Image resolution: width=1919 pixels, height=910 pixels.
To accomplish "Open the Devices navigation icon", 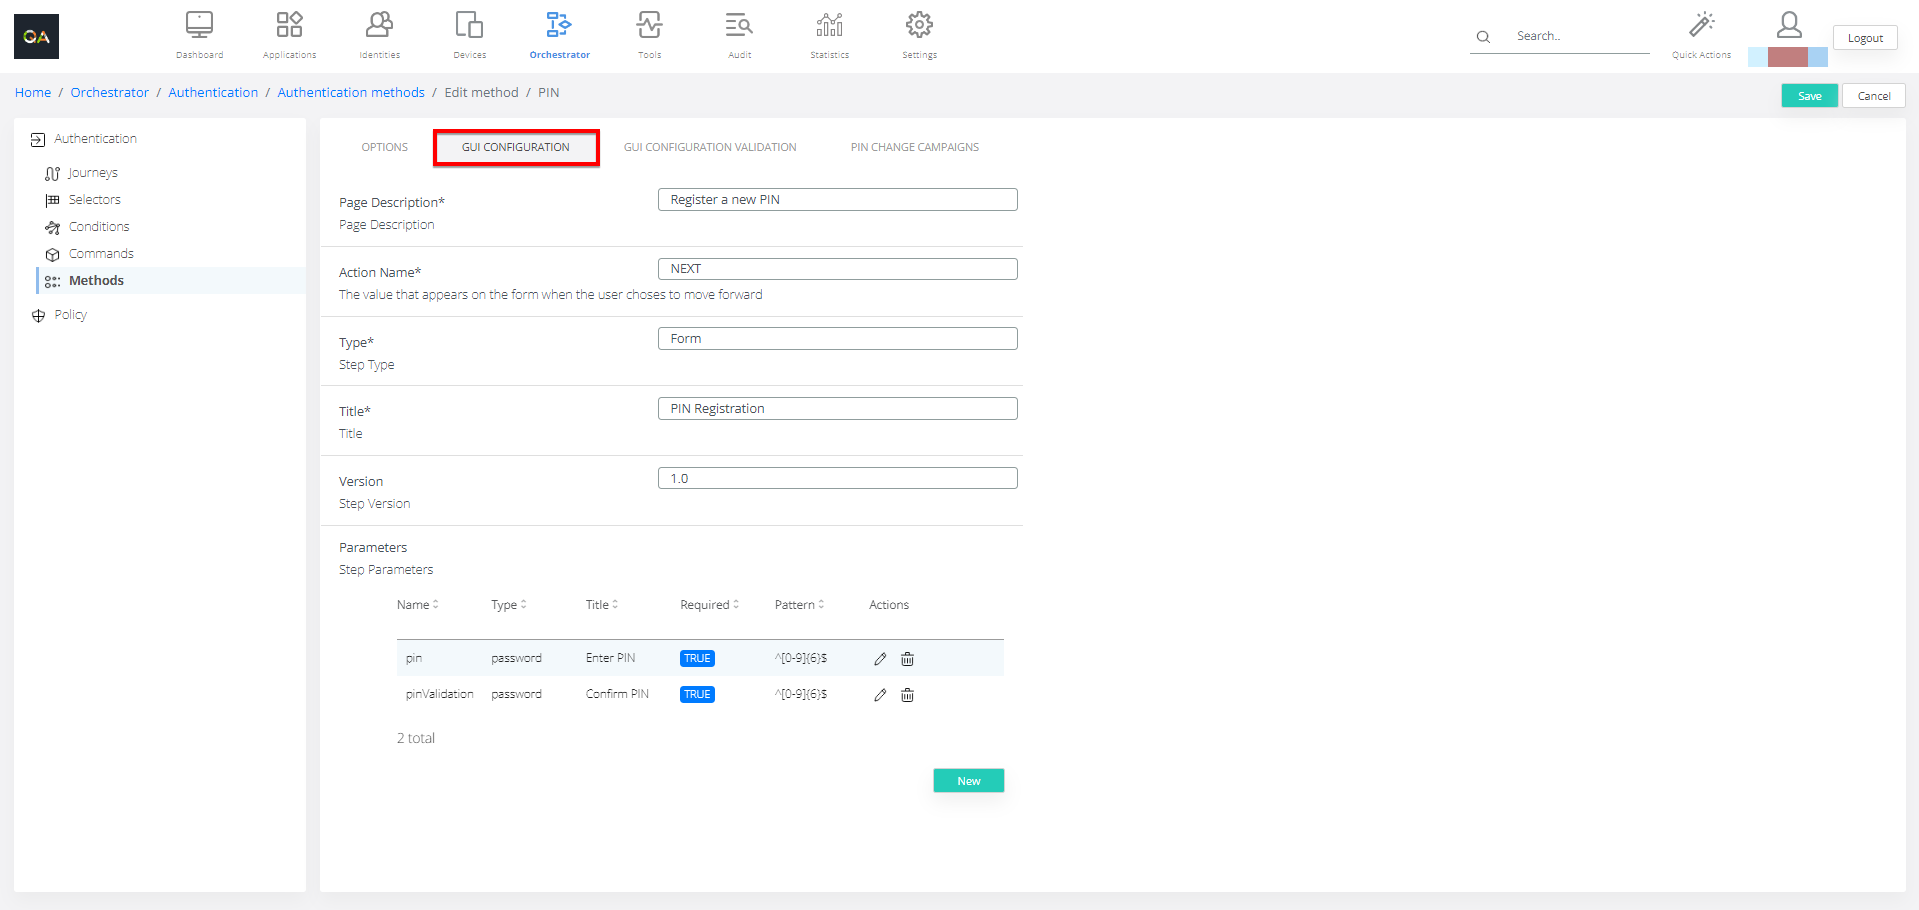I will (469, 25).
